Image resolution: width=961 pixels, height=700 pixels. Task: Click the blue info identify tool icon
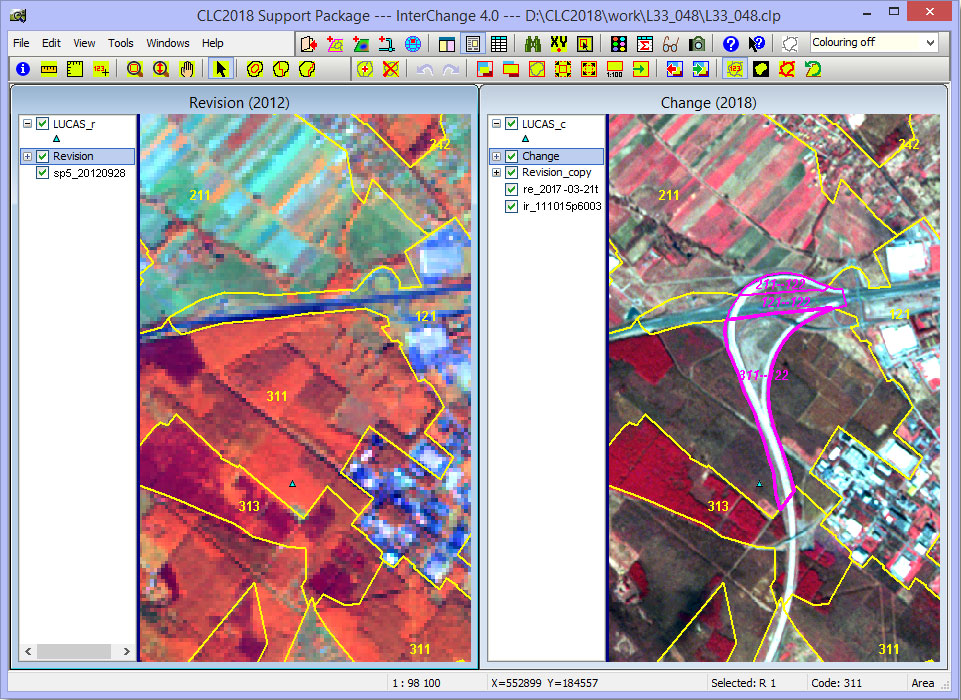pos(23,69)
